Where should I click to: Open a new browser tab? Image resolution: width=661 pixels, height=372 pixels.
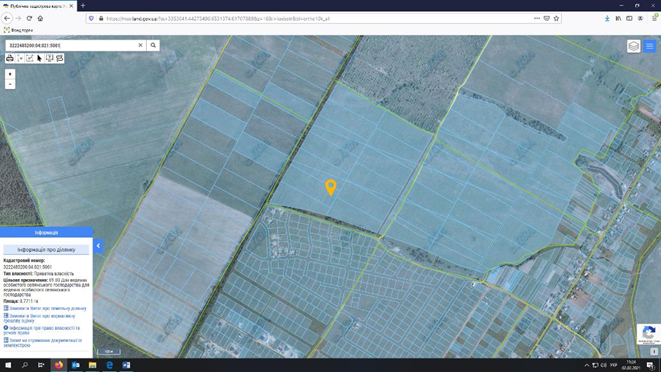click(x=83, y=5)
